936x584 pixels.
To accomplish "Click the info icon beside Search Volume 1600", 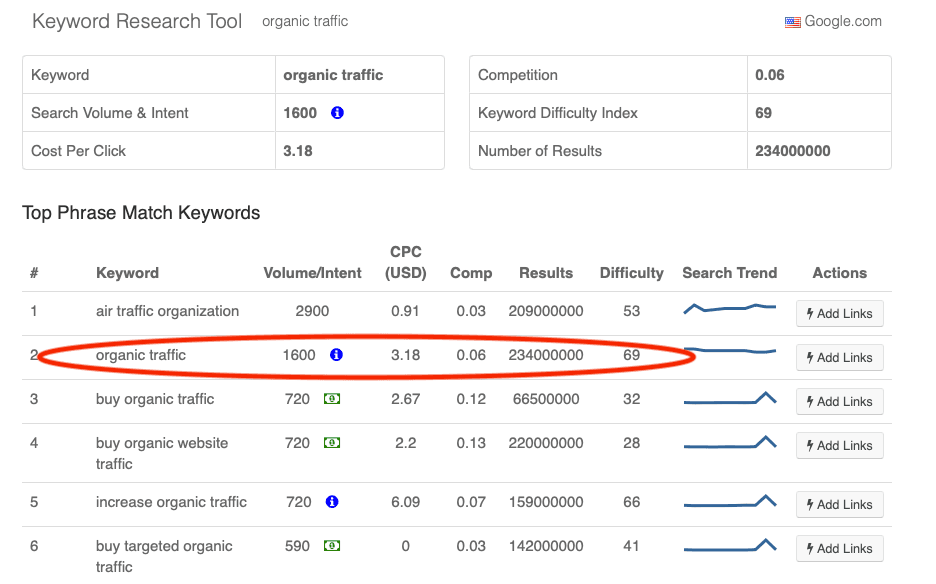I will [337, 113].
